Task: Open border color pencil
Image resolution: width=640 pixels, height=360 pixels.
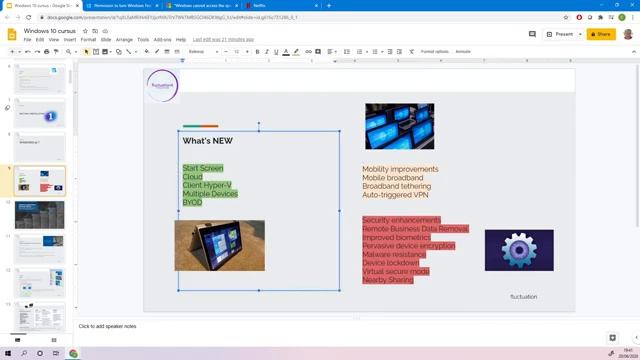Action: pyautogui.click(x=157, y=52)
